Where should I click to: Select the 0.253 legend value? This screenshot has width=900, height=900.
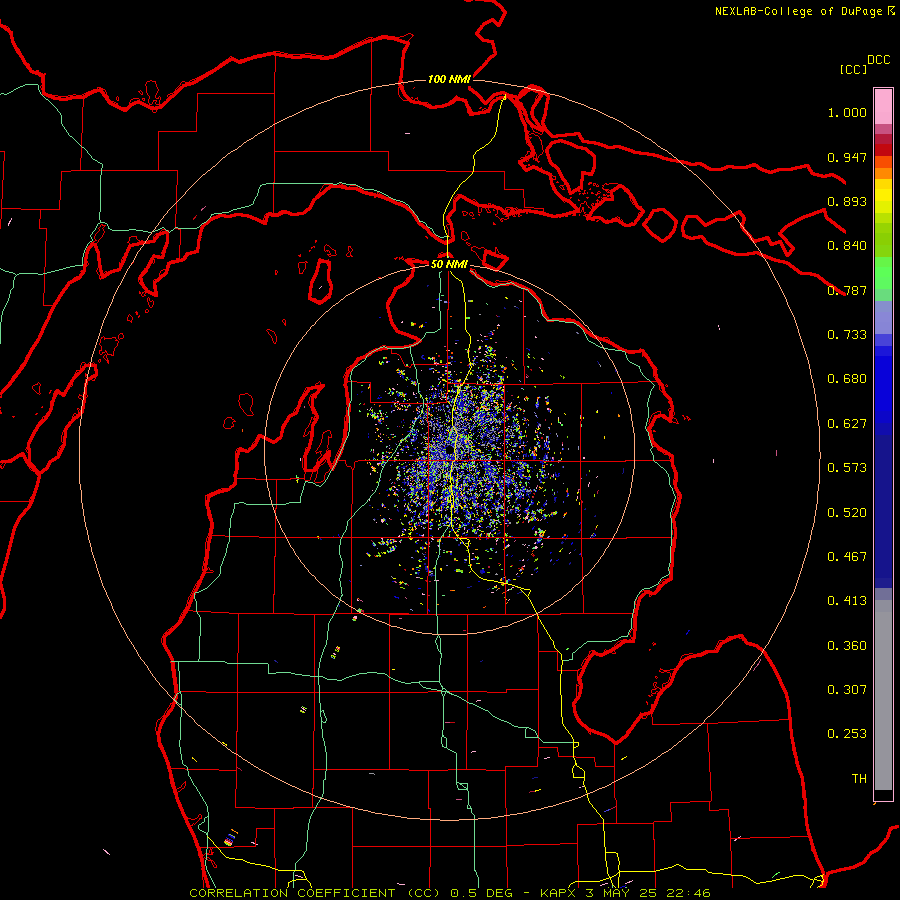(847, 734)
